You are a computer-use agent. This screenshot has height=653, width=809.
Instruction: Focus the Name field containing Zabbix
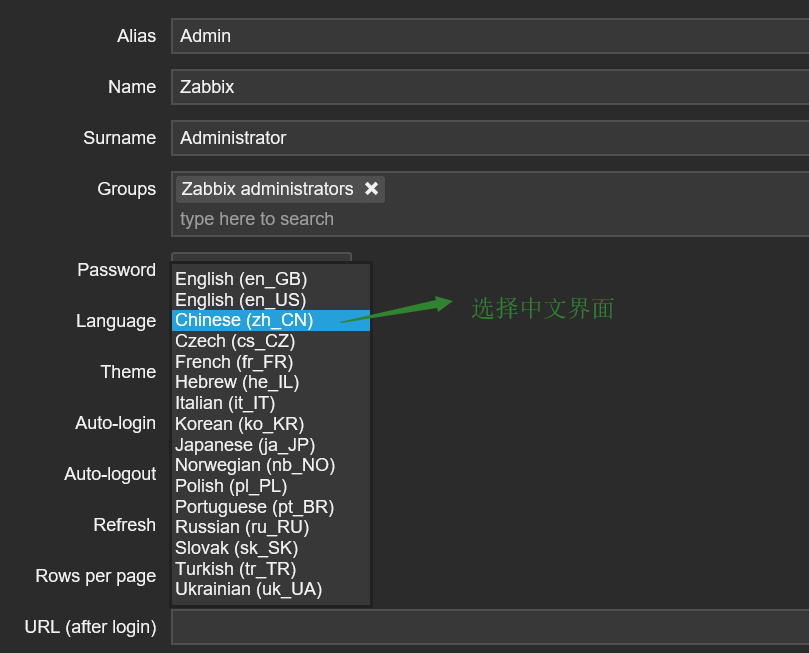coord(490,87)
